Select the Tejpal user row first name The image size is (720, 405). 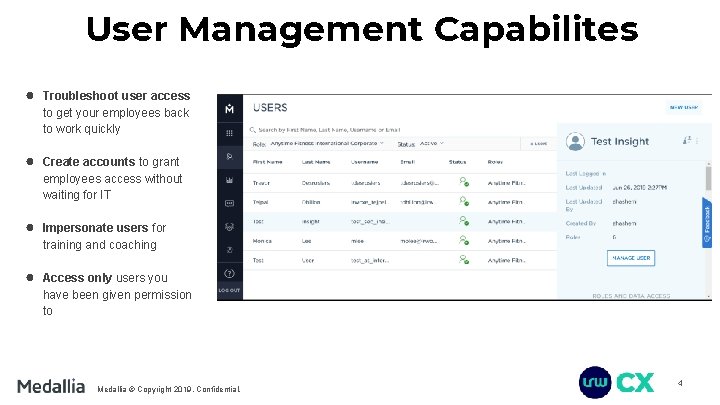[x=260, y=202]
